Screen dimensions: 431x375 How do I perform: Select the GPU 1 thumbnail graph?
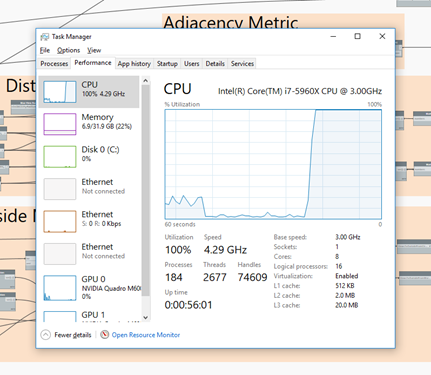(x=60, y=316)
